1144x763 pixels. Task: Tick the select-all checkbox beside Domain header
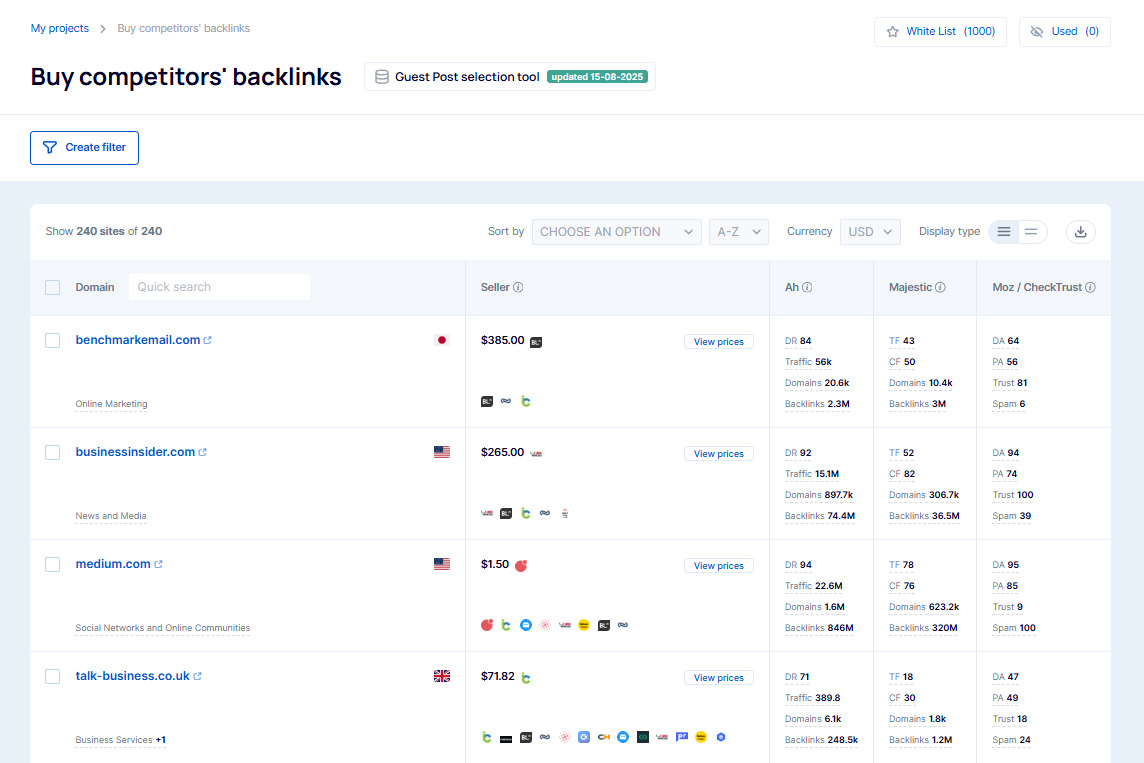pyautogui.click(x=53, y=287)
